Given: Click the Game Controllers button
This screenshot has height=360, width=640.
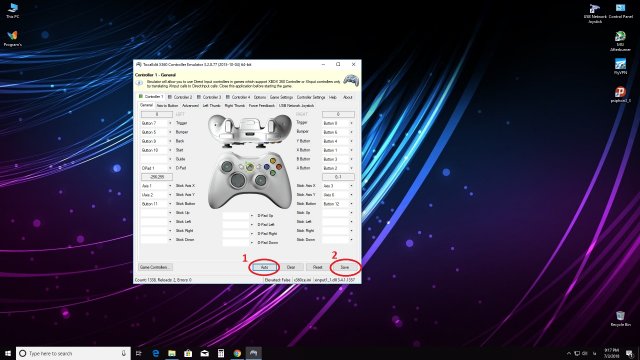Looking at the screenshot, I should coord(155,267).
